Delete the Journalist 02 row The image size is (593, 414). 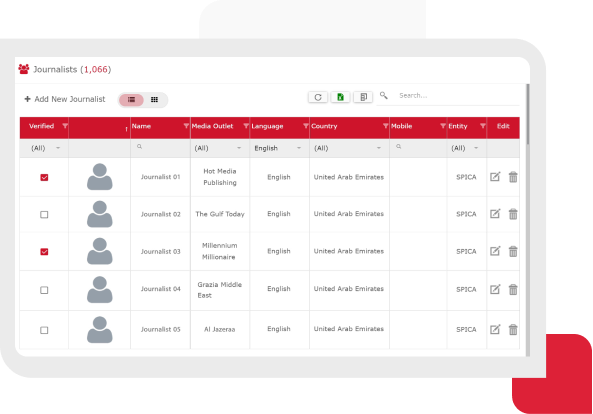(x=513, y=214)
